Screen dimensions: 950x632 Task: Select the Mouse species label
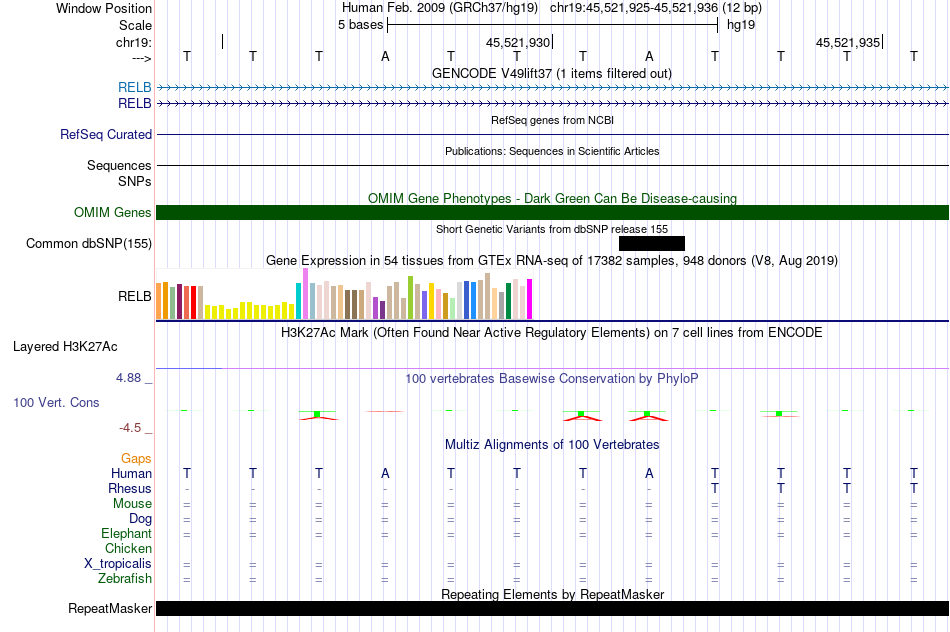click(132, 504)
